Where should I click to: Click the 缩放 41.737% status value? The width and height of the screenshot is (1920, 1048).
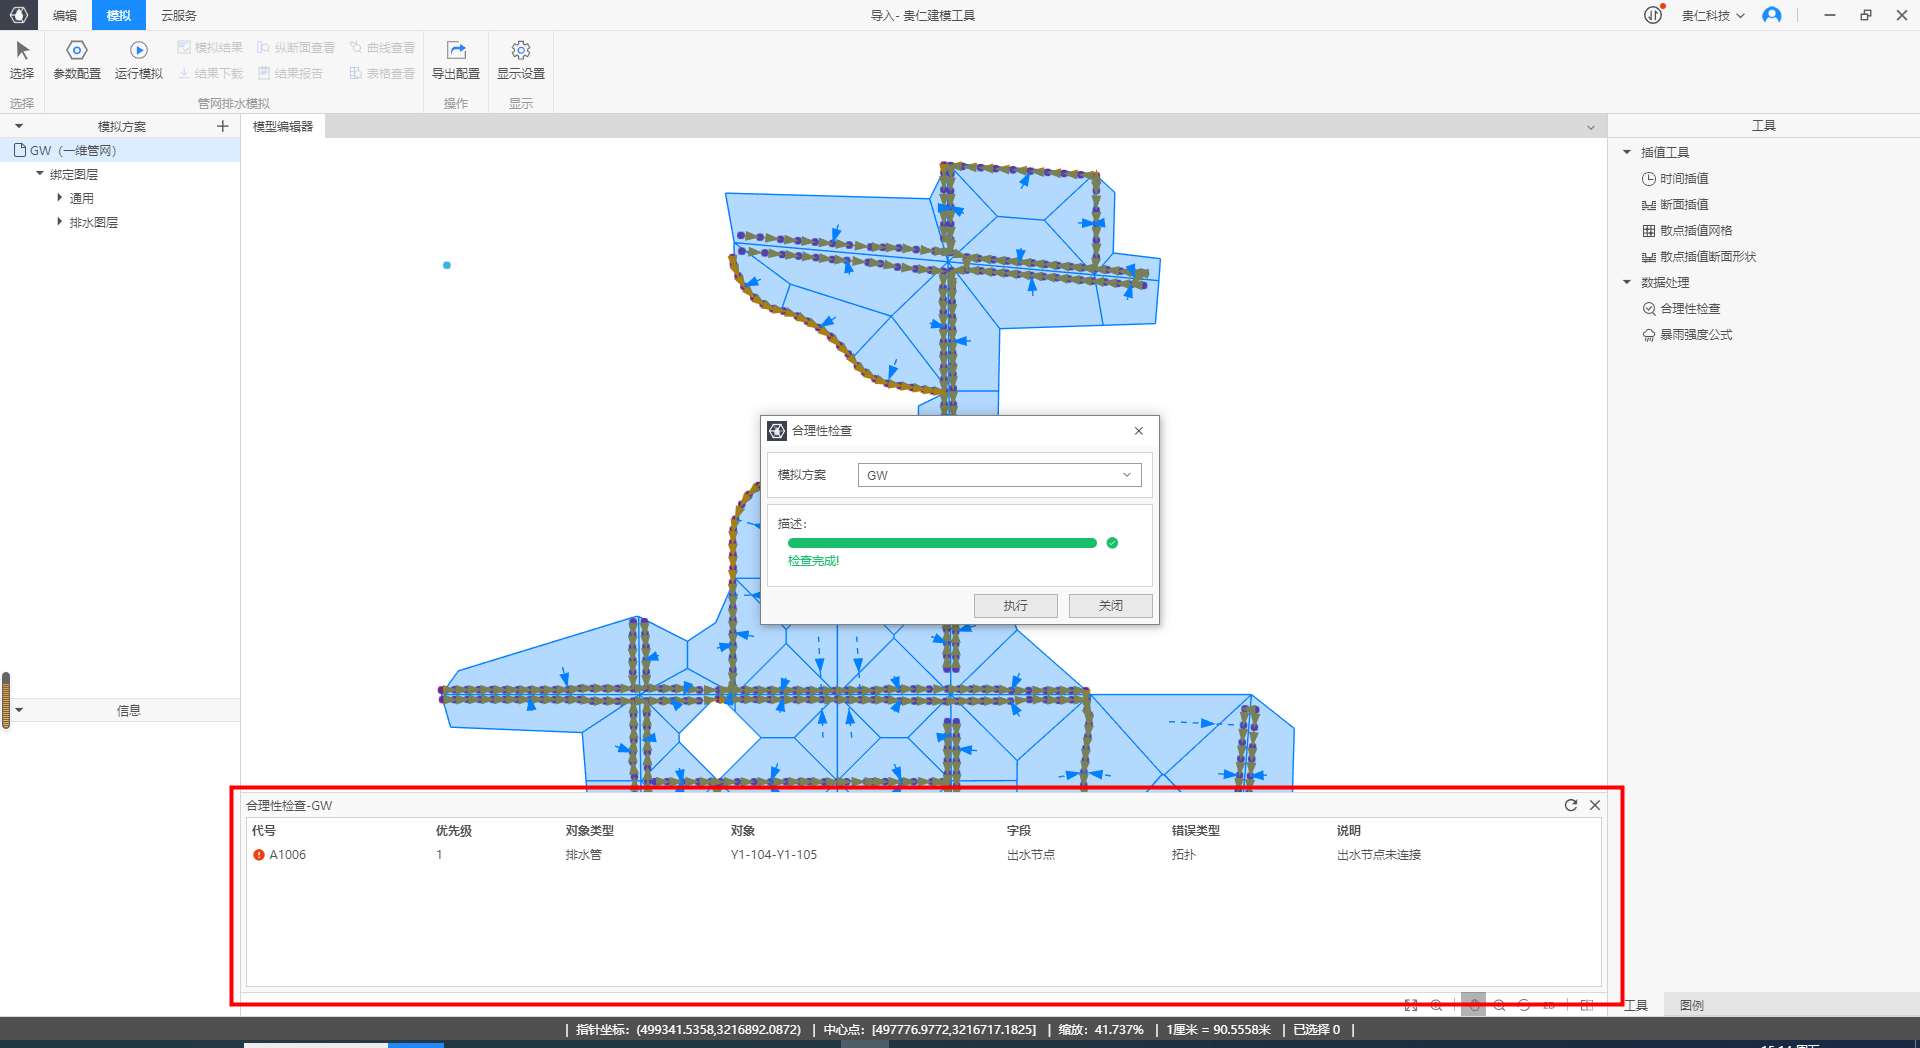coord(1101,1029)
